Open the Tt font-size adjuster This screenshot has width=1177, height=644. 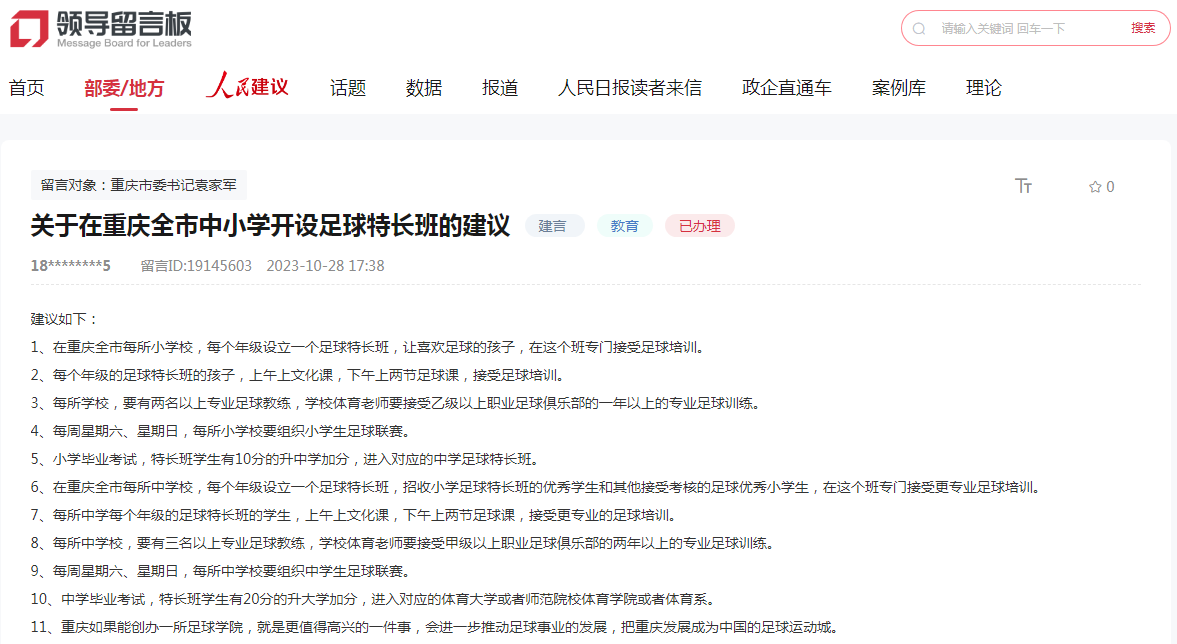tap(1024, 186)
